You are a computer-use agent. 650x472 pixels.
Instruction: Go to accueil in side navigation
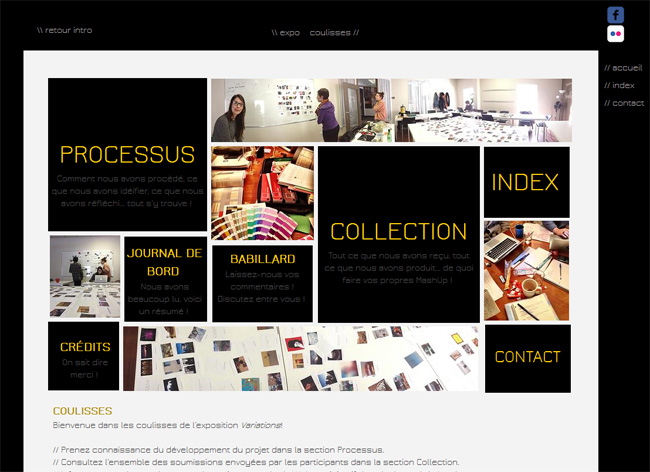pyautogui.click(x=623, y=67)
